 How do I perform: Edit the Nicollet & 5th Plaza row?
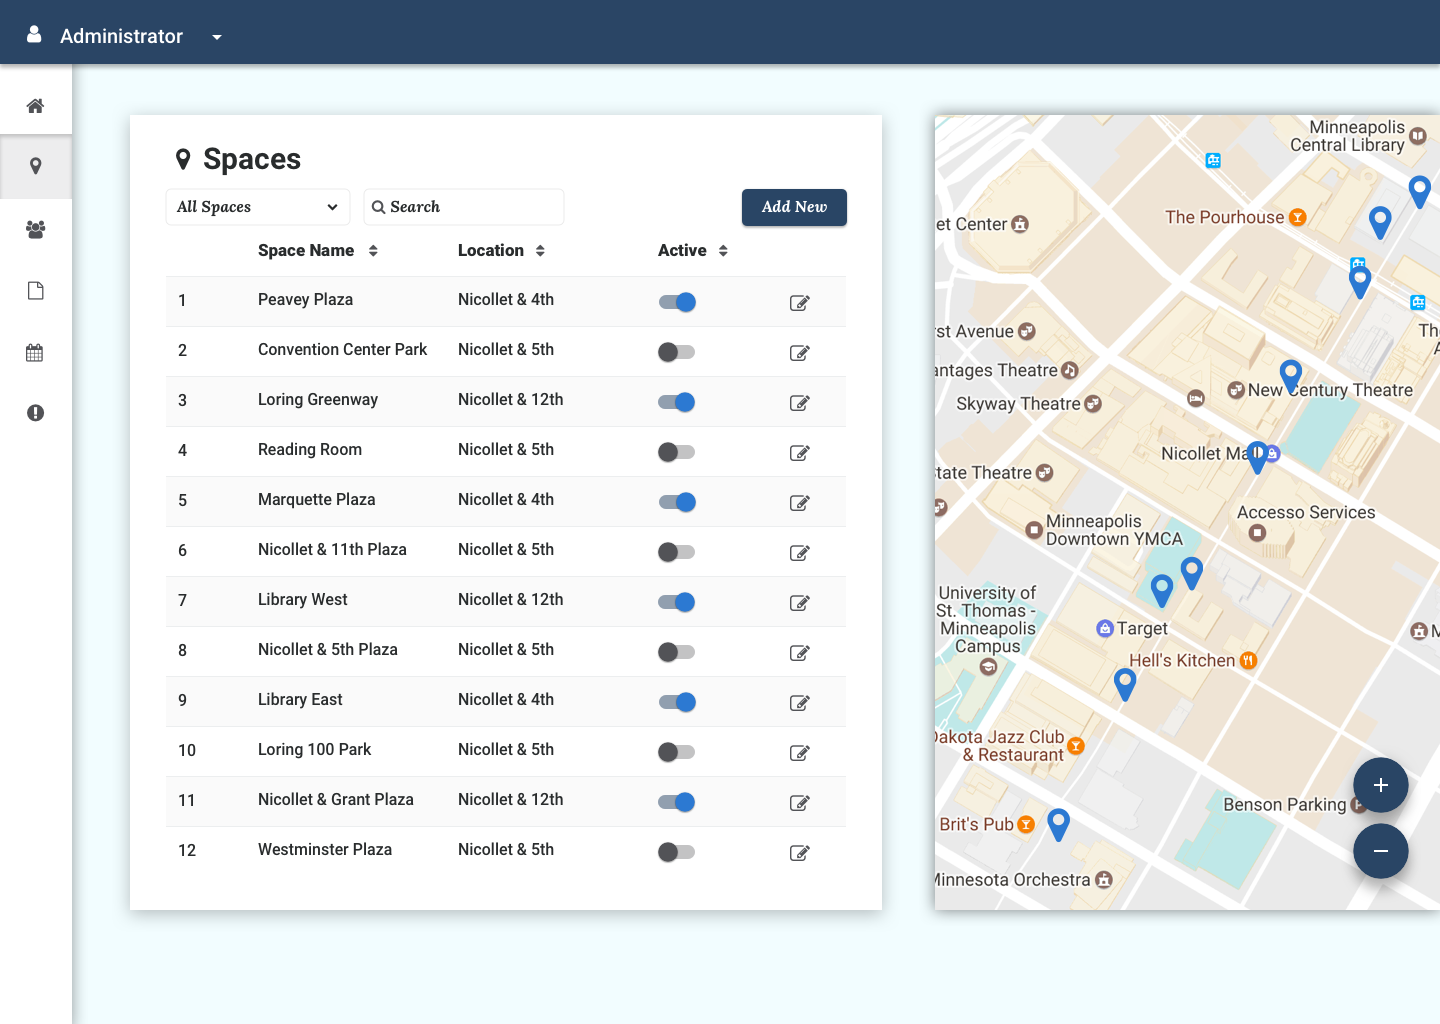799,653
